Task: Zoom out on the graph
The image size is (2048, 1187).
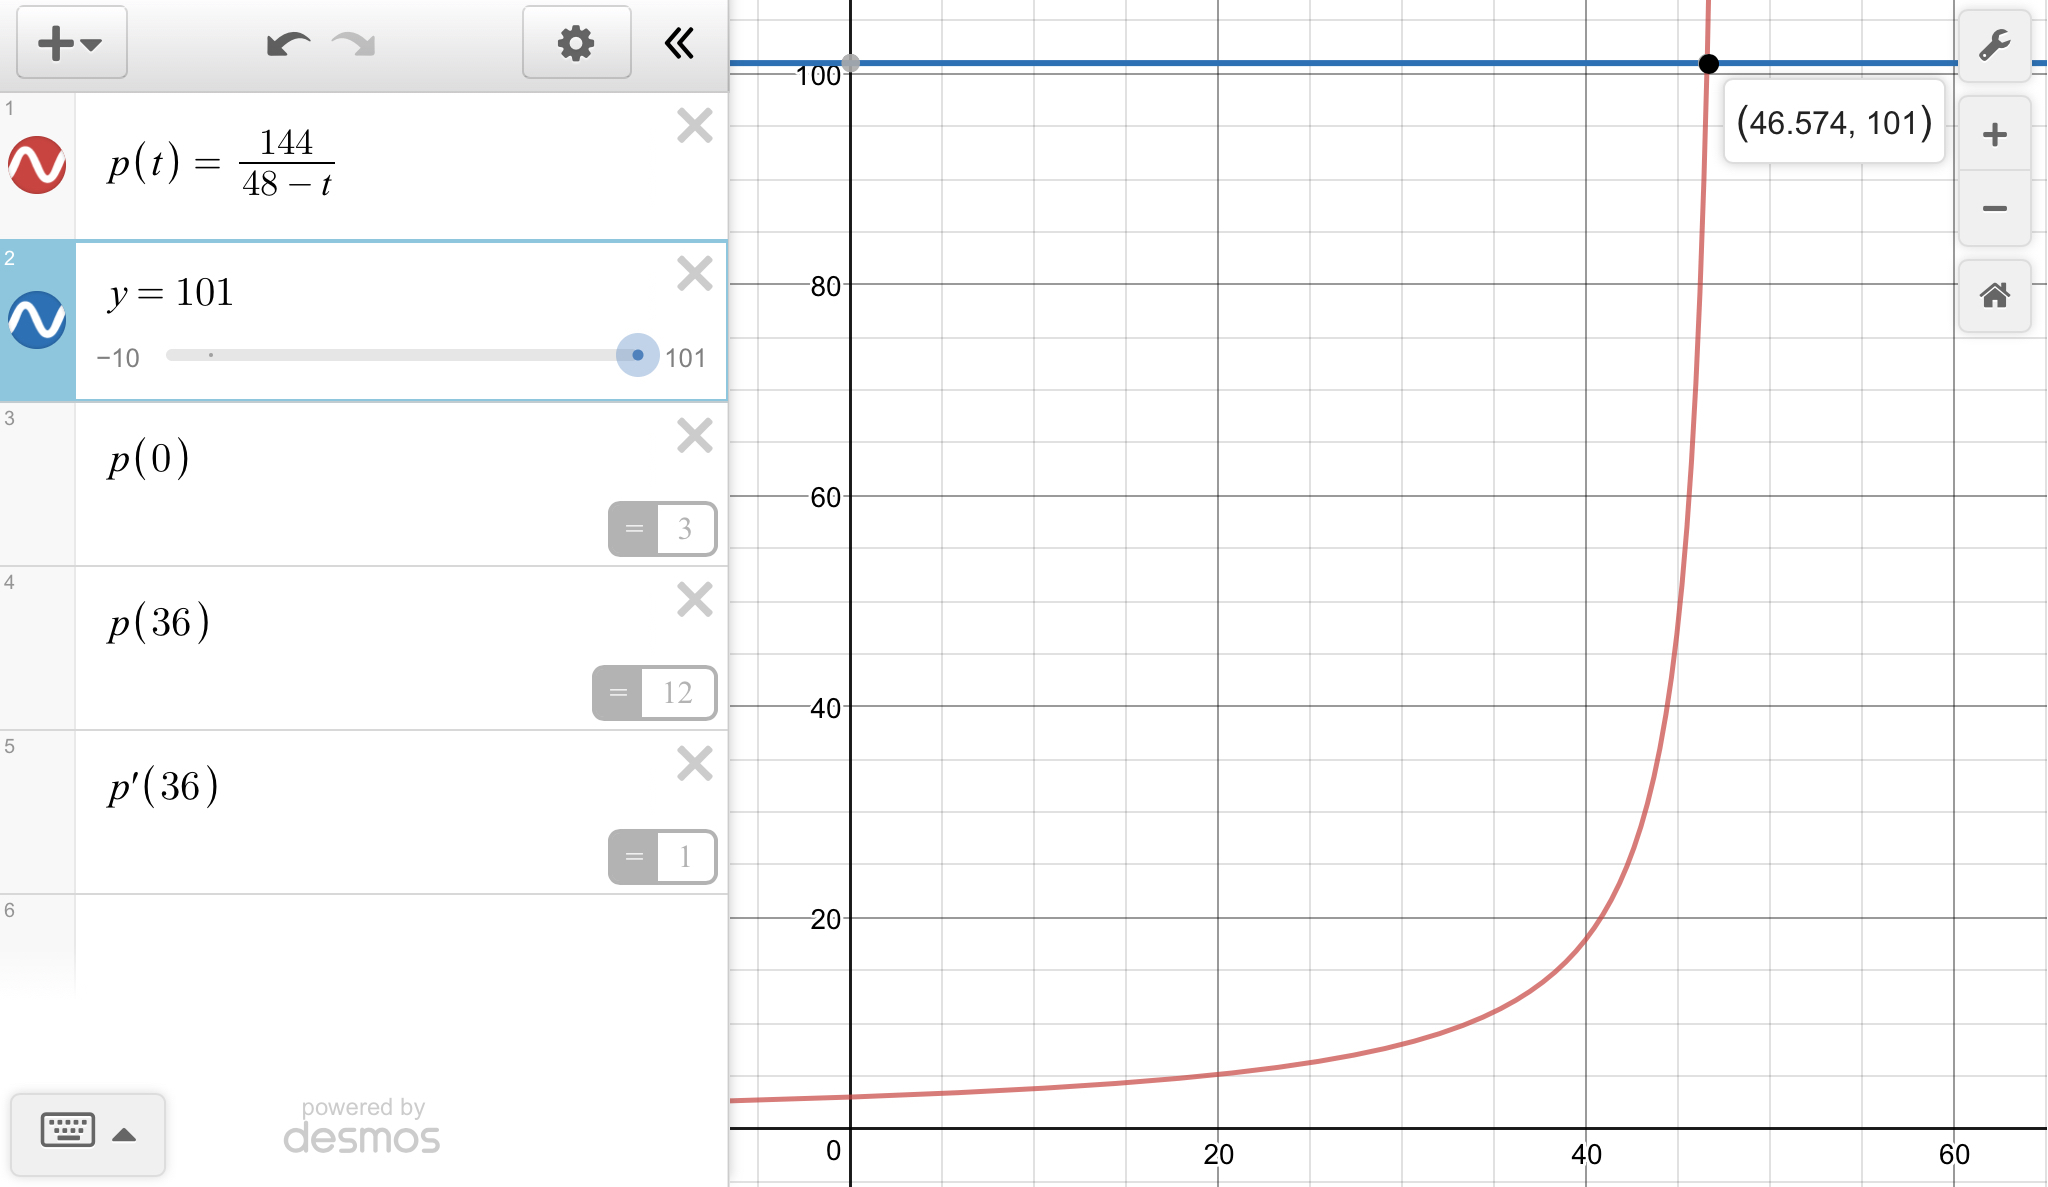Action: pyautogui.click(x=1994, y=209)
